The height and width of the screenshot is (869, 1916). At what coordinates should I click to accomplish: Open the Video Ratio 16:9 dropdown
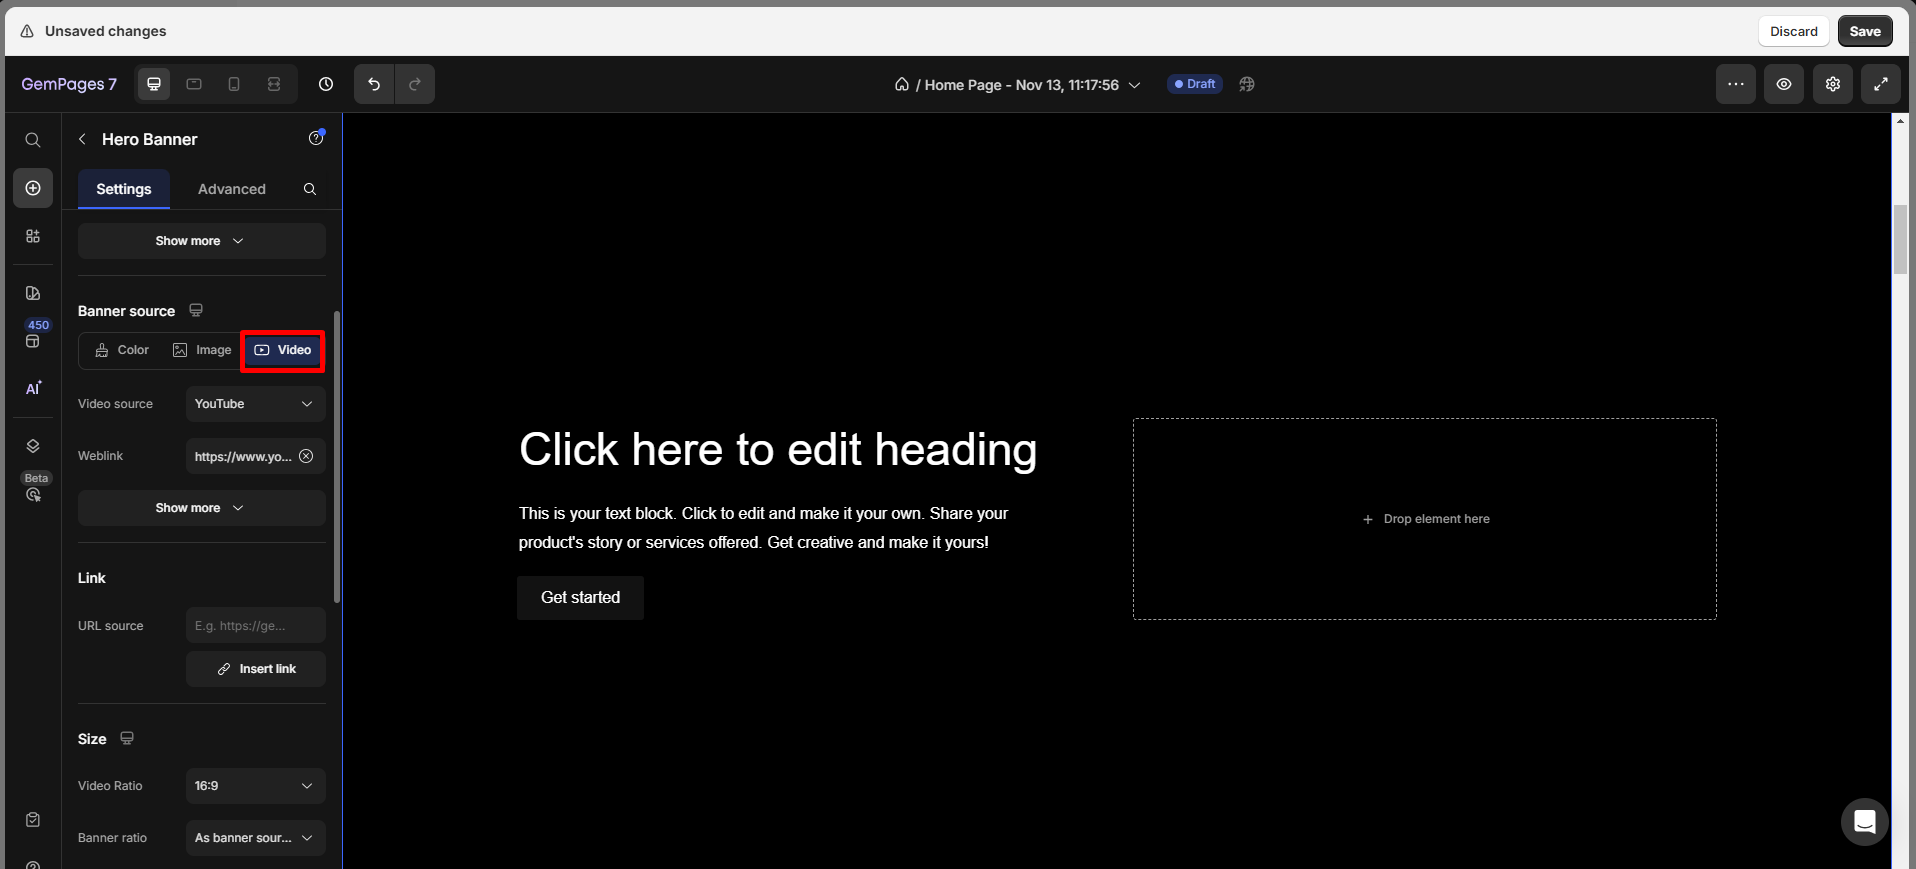(x=255, y=786)
